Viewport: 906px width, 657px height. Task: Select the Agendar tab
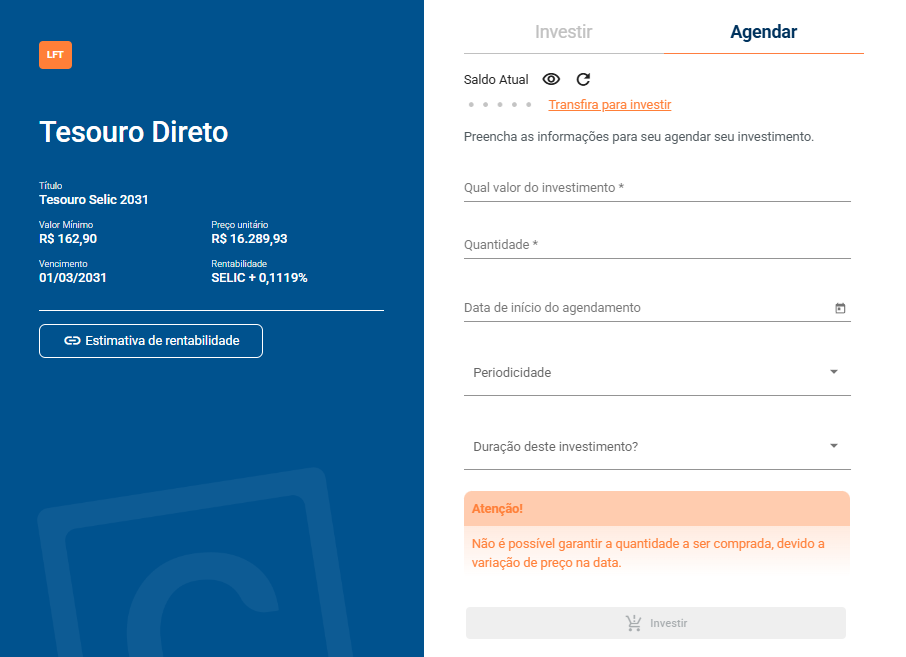(763, 32)
